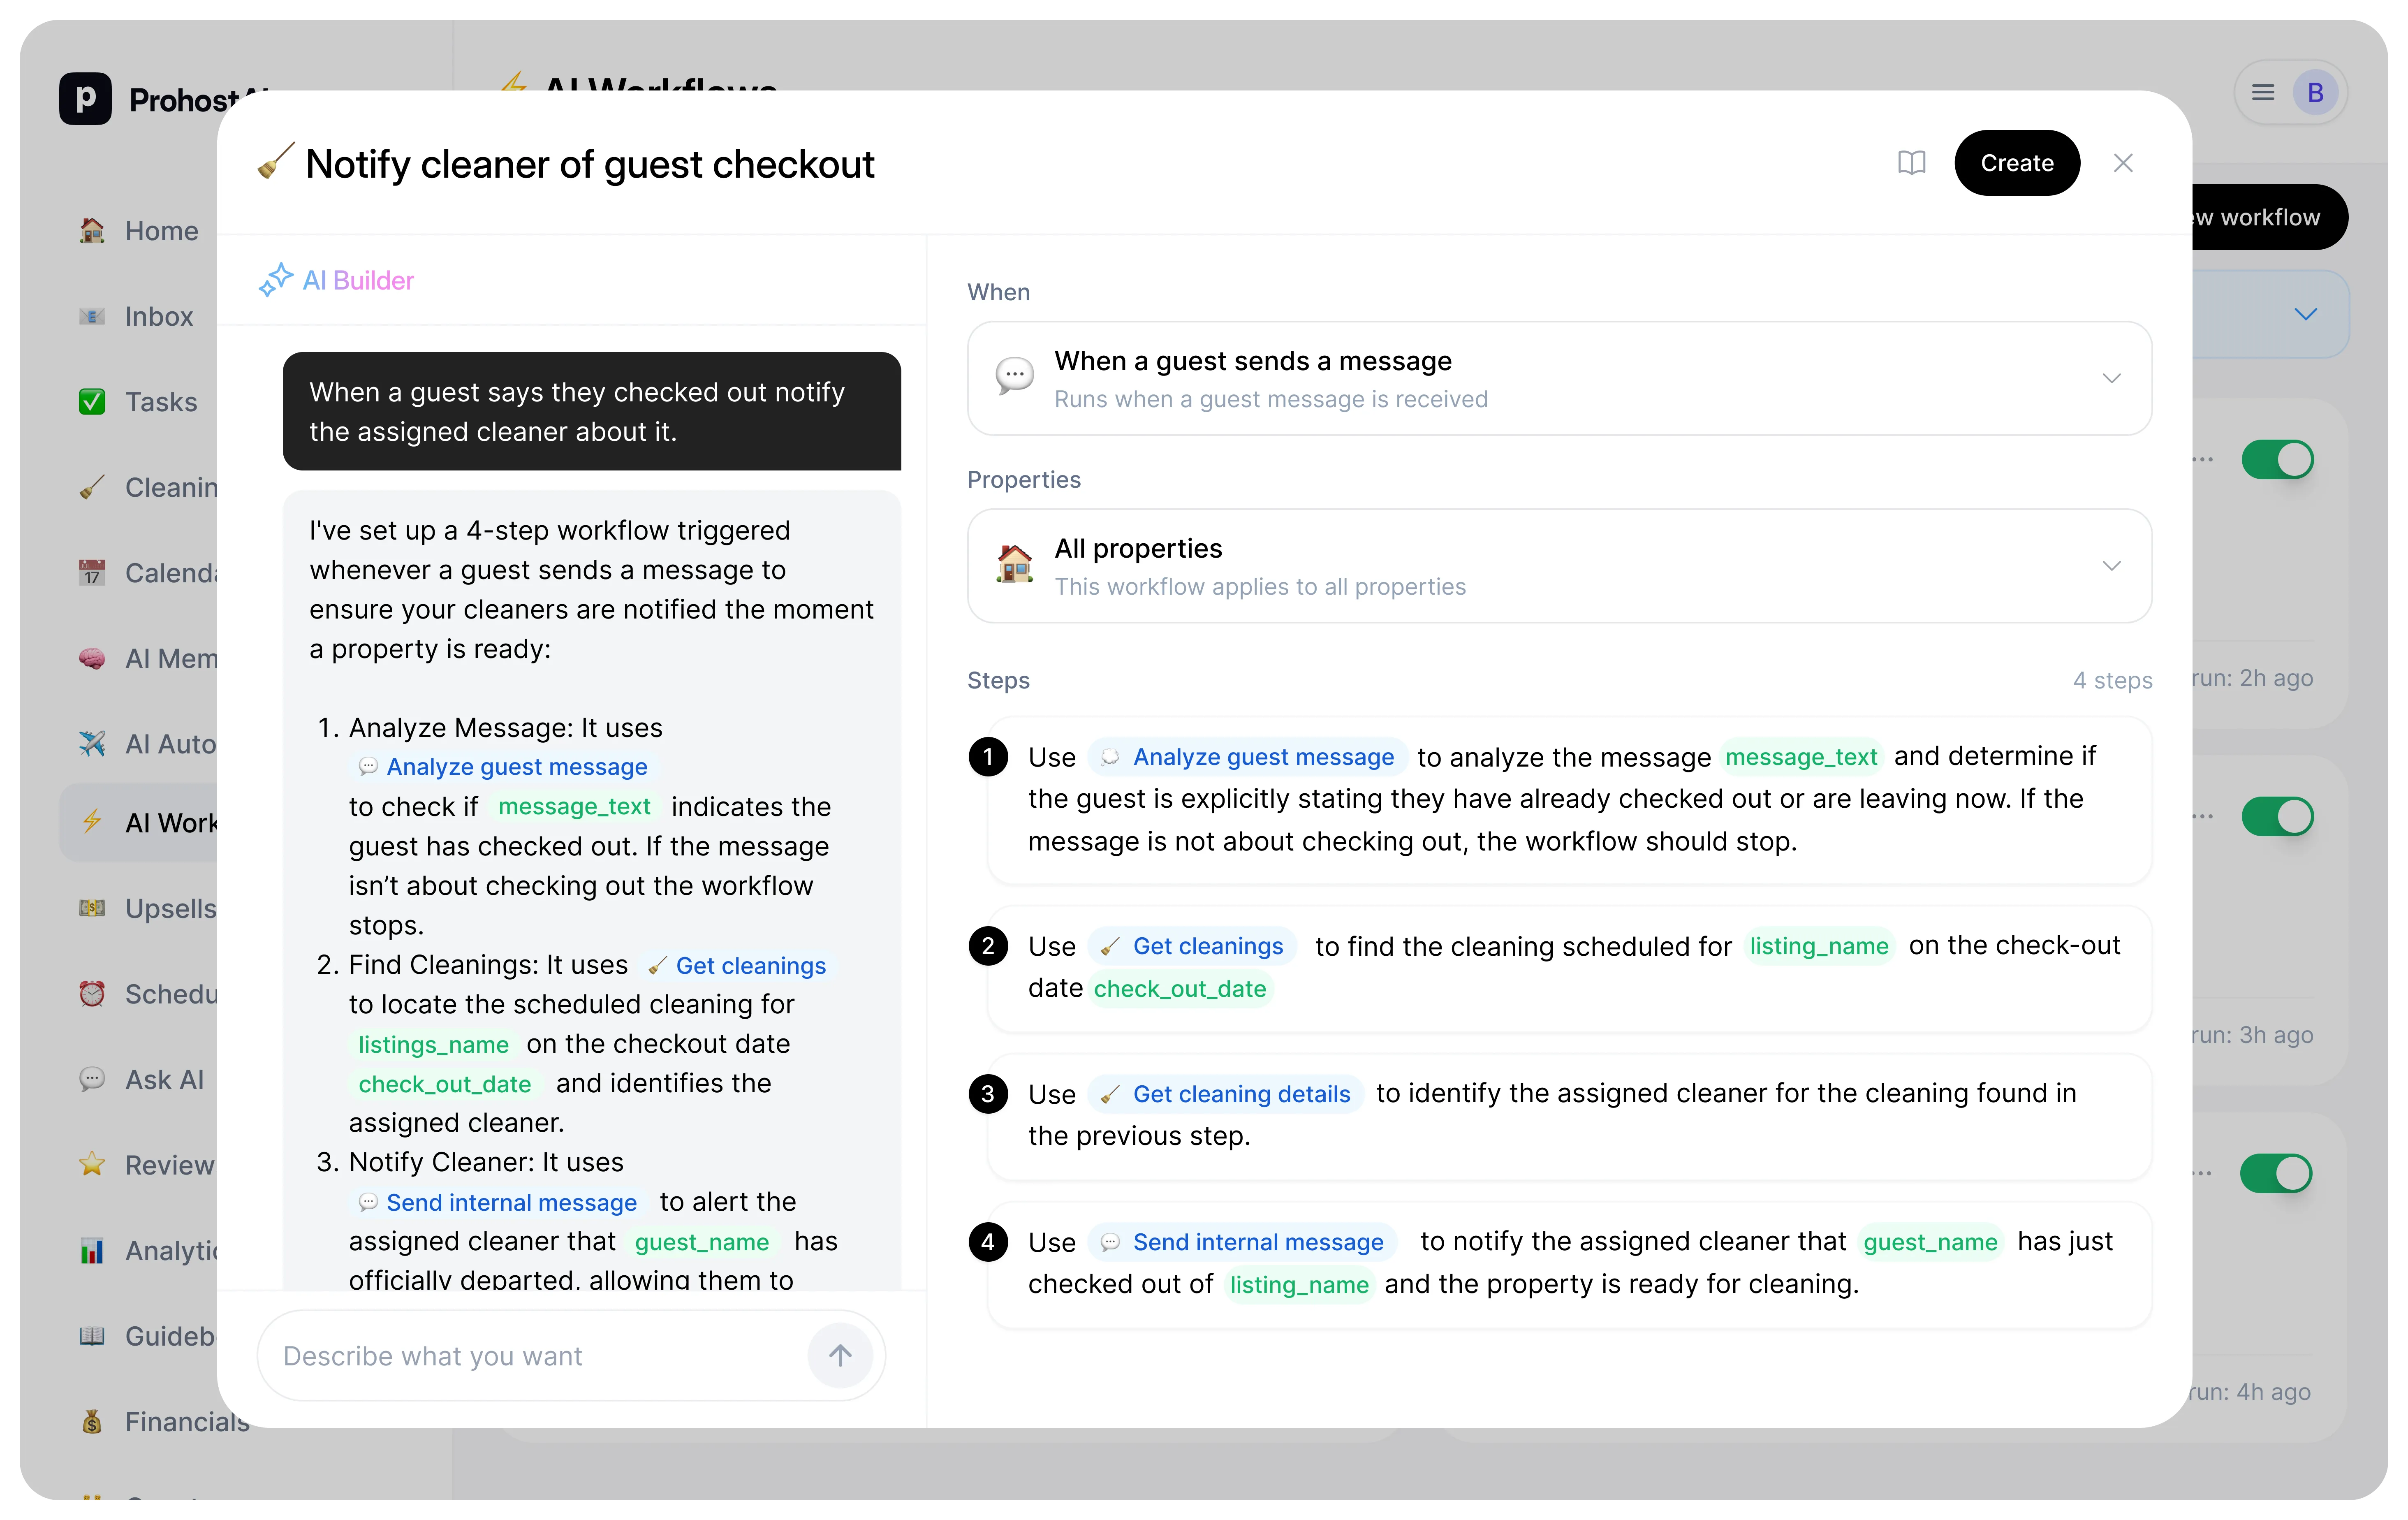This screenshot has height=1520, width=2408.
Task: Click the user avatar labeled B
Action: (x=2315, y=93)
